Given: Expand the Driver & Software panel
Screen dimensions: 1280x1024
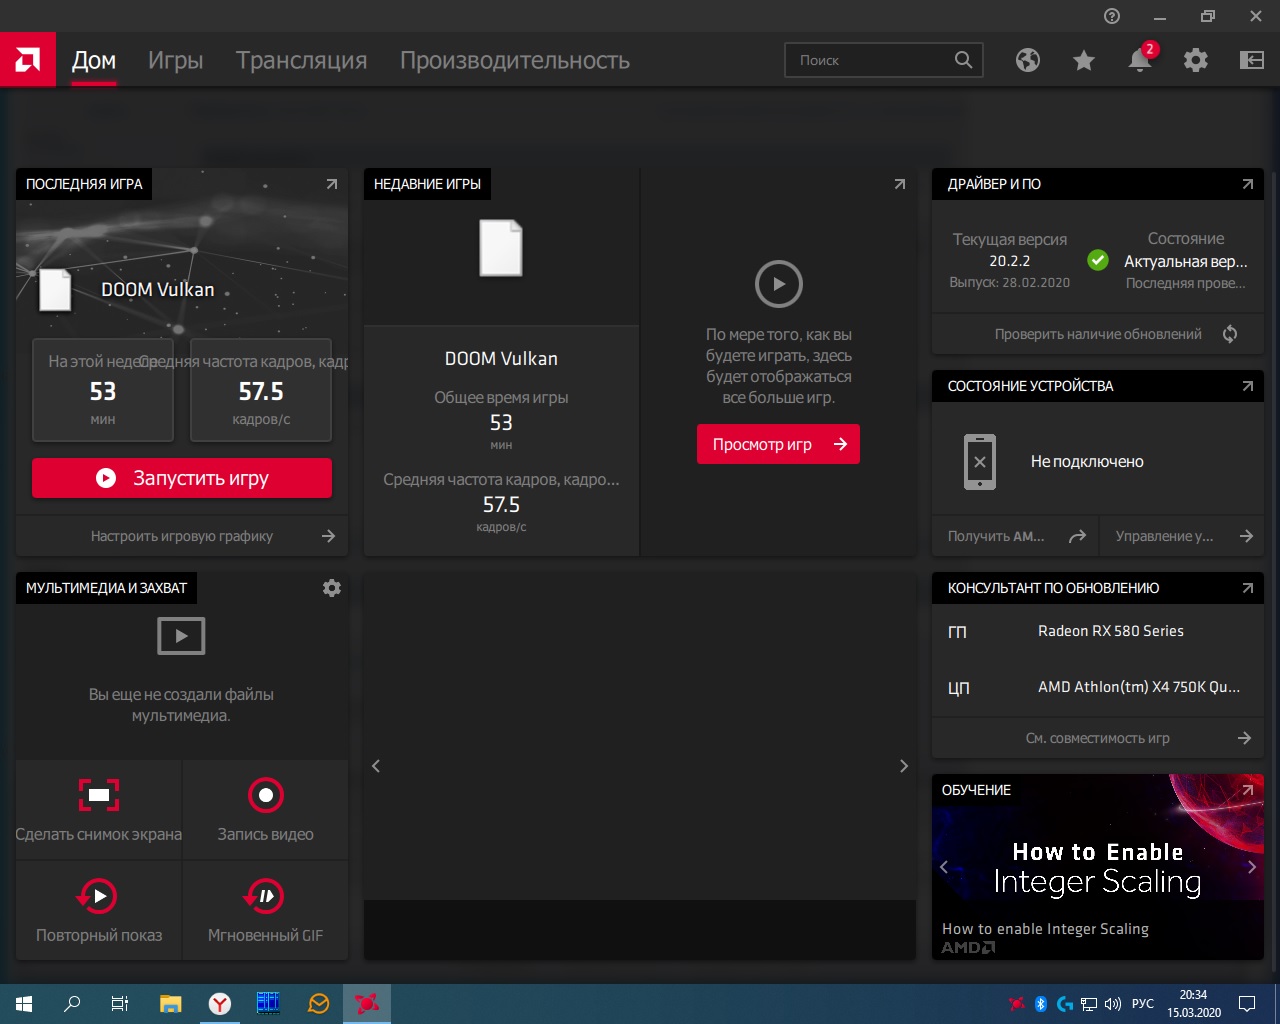Looking at the screenshot, I should point(1247,184).
